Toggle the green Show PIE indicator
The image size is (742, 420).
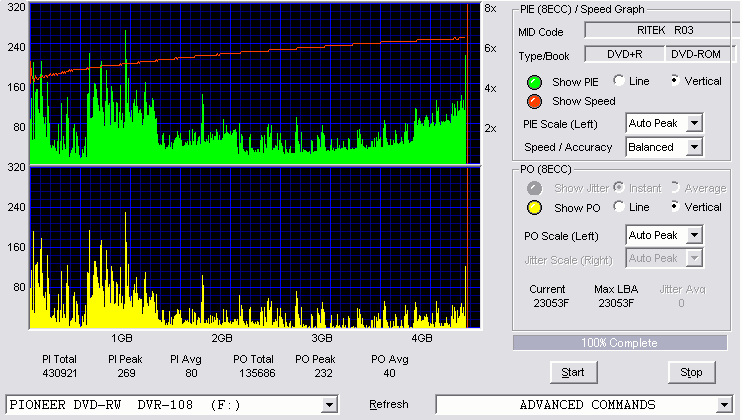click(x=534, y=82)
